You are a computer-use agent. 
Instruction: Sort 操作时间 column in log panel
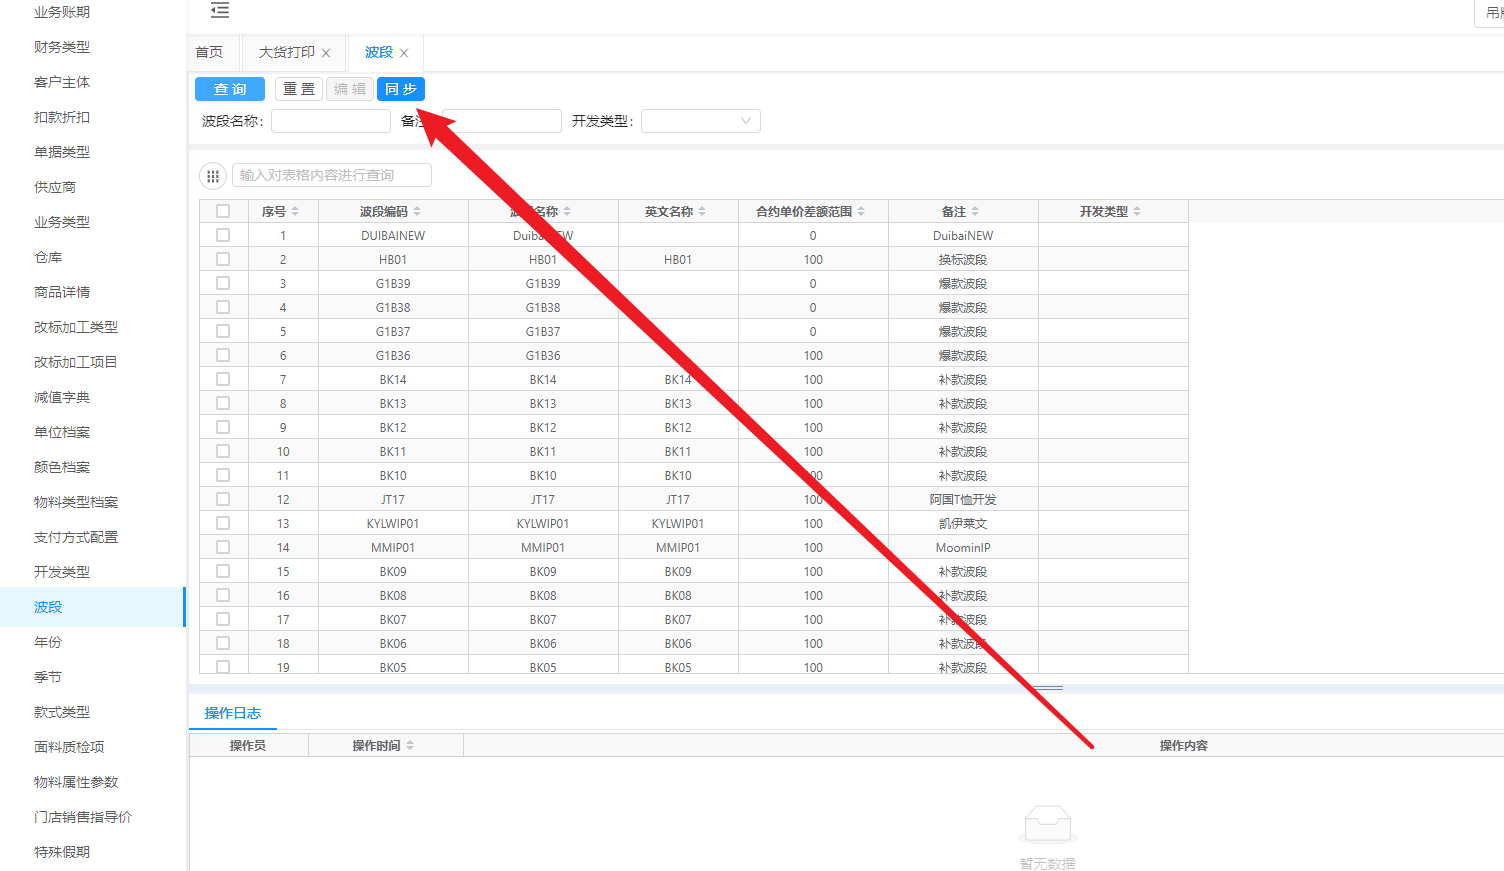(x=410, y=746)
